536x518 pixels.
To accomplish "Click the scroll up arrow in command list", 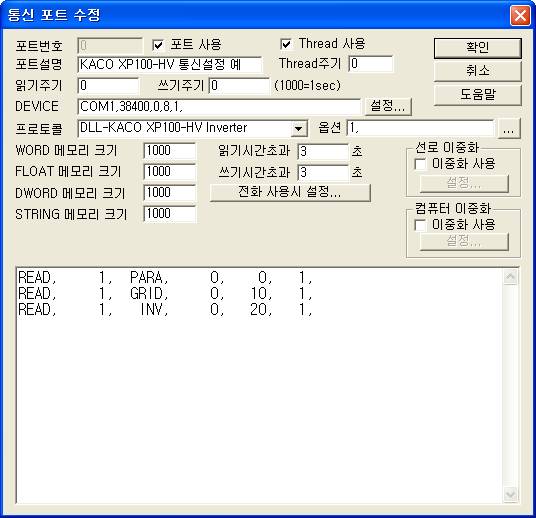I will [x=511, y=277].
